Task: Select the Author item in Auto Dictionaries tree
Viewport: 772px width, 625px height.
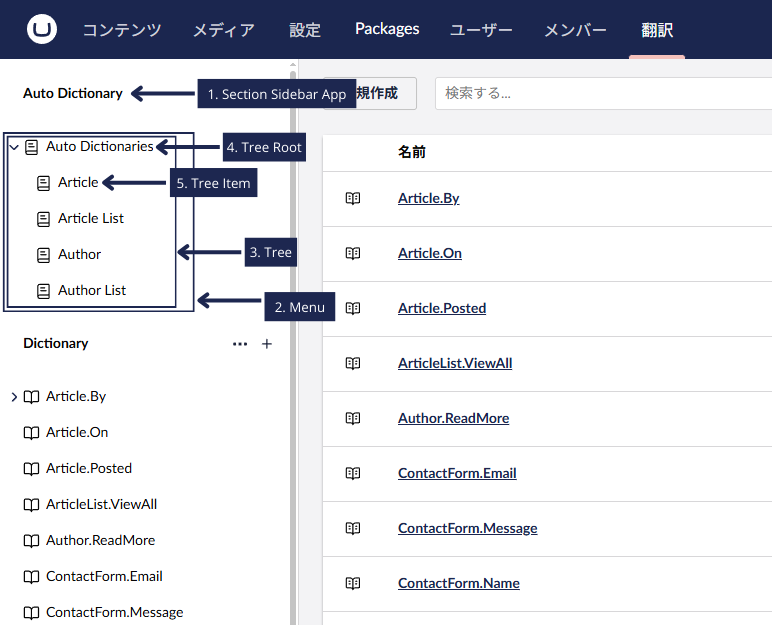Action: (79, 254)
